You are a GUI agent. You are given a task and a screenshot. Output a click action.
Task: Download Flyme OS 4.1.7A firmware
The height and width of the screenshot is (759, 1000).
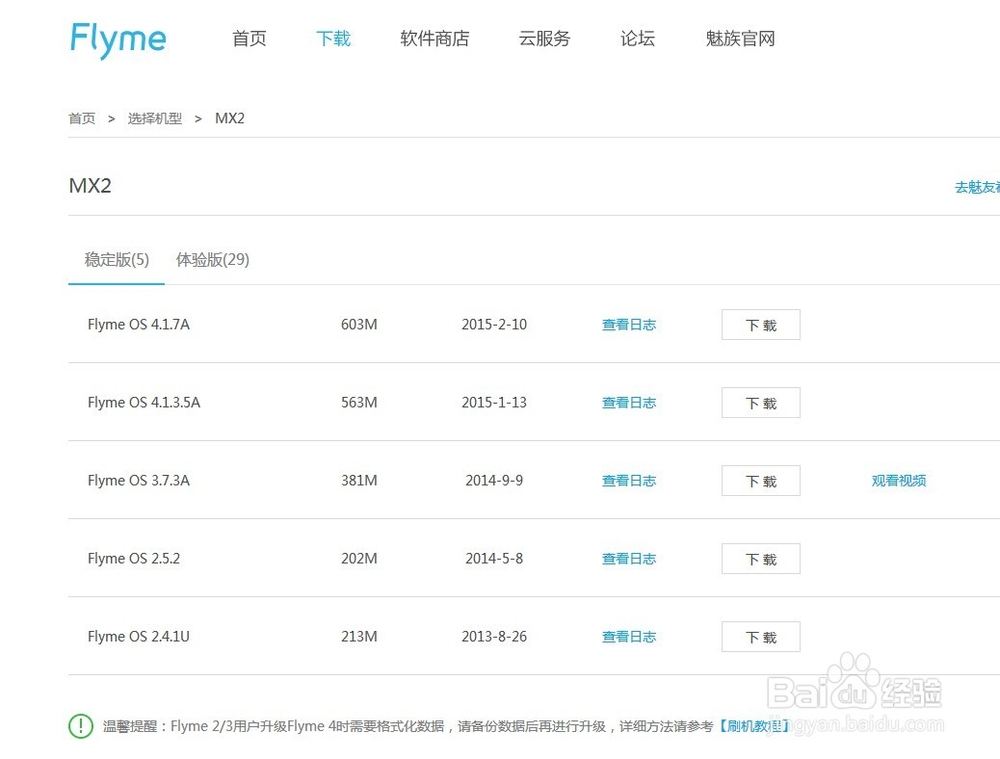point(760,324)
